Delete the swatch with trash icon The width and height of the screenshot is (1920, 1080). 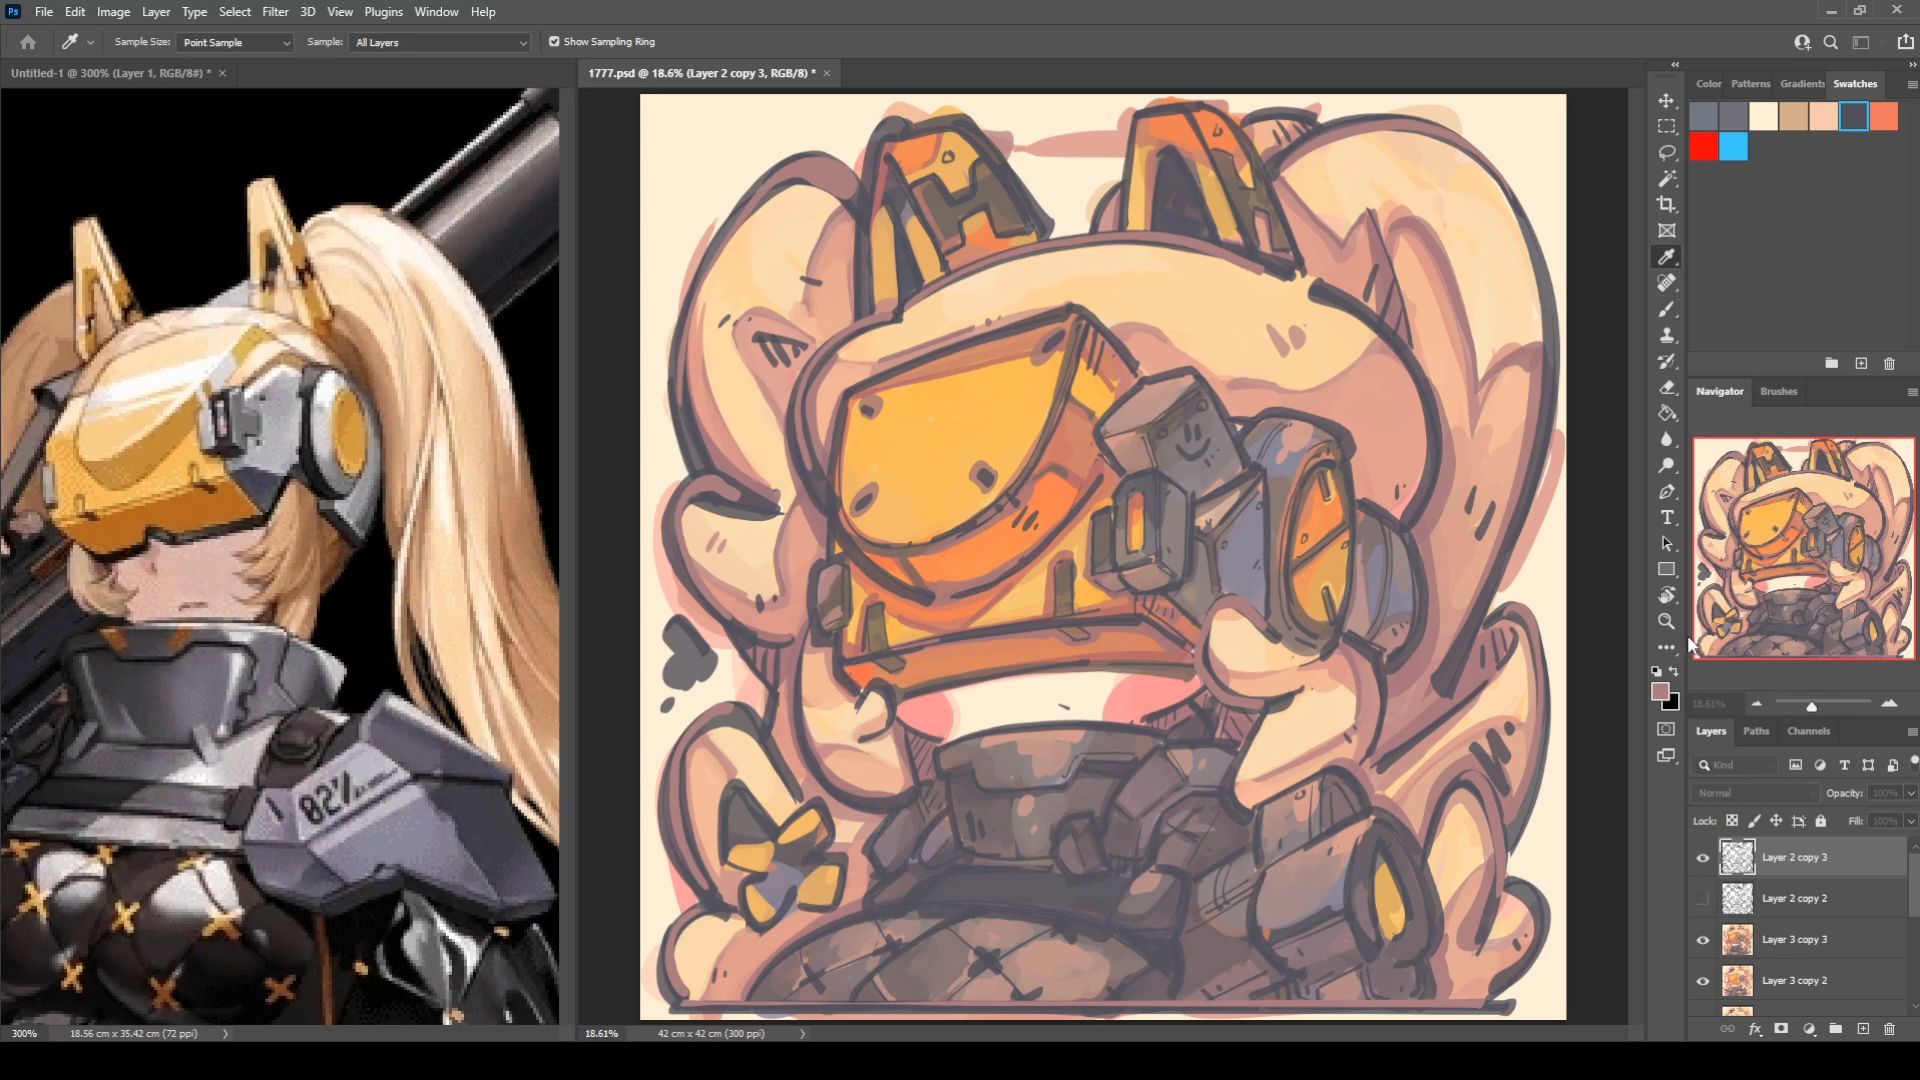coord(1889,364)
